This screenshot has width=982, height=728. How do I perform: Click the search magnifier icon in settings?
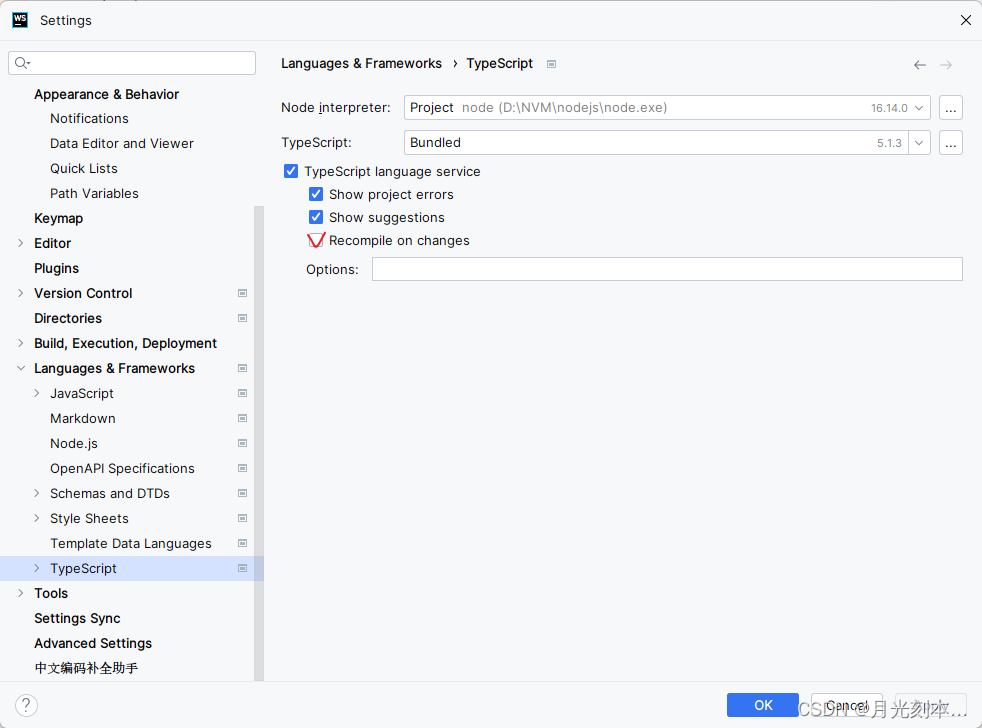[23, 63]
